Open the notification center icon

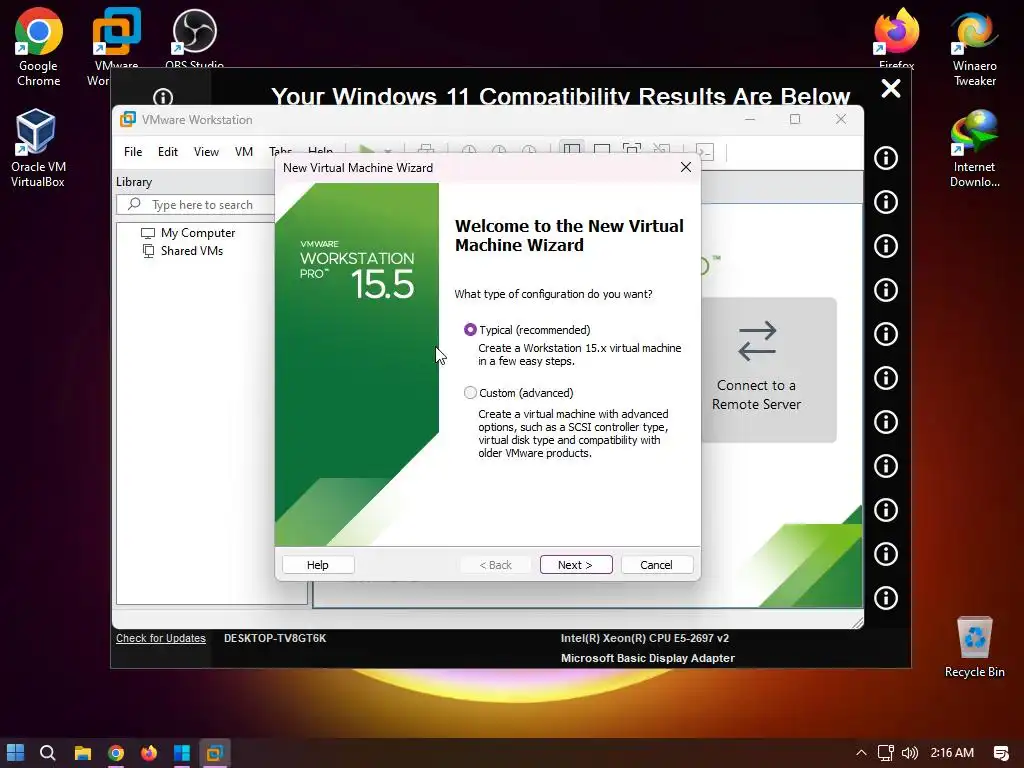(x=1001, y=753)
